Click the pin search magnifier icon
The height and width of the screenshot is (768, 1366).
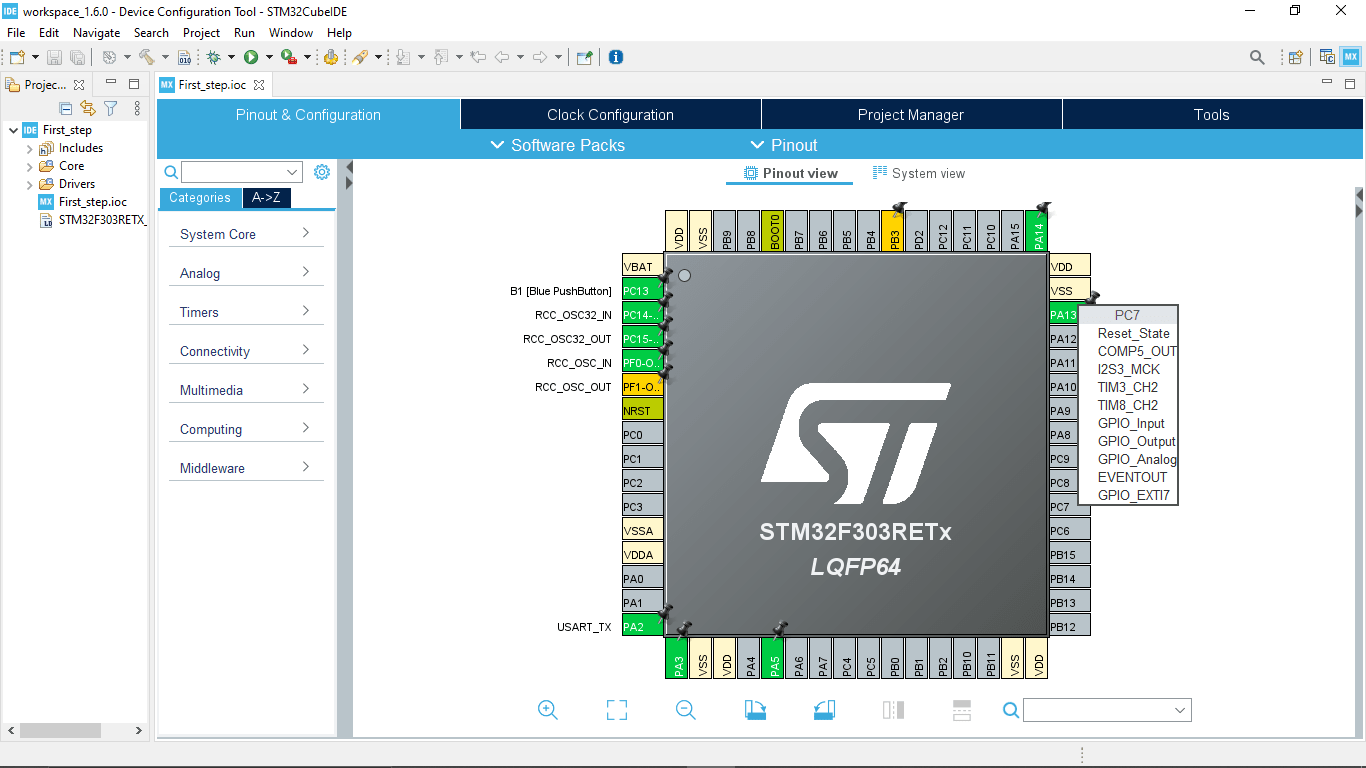pyautogui.click(x=1011, y=710)
